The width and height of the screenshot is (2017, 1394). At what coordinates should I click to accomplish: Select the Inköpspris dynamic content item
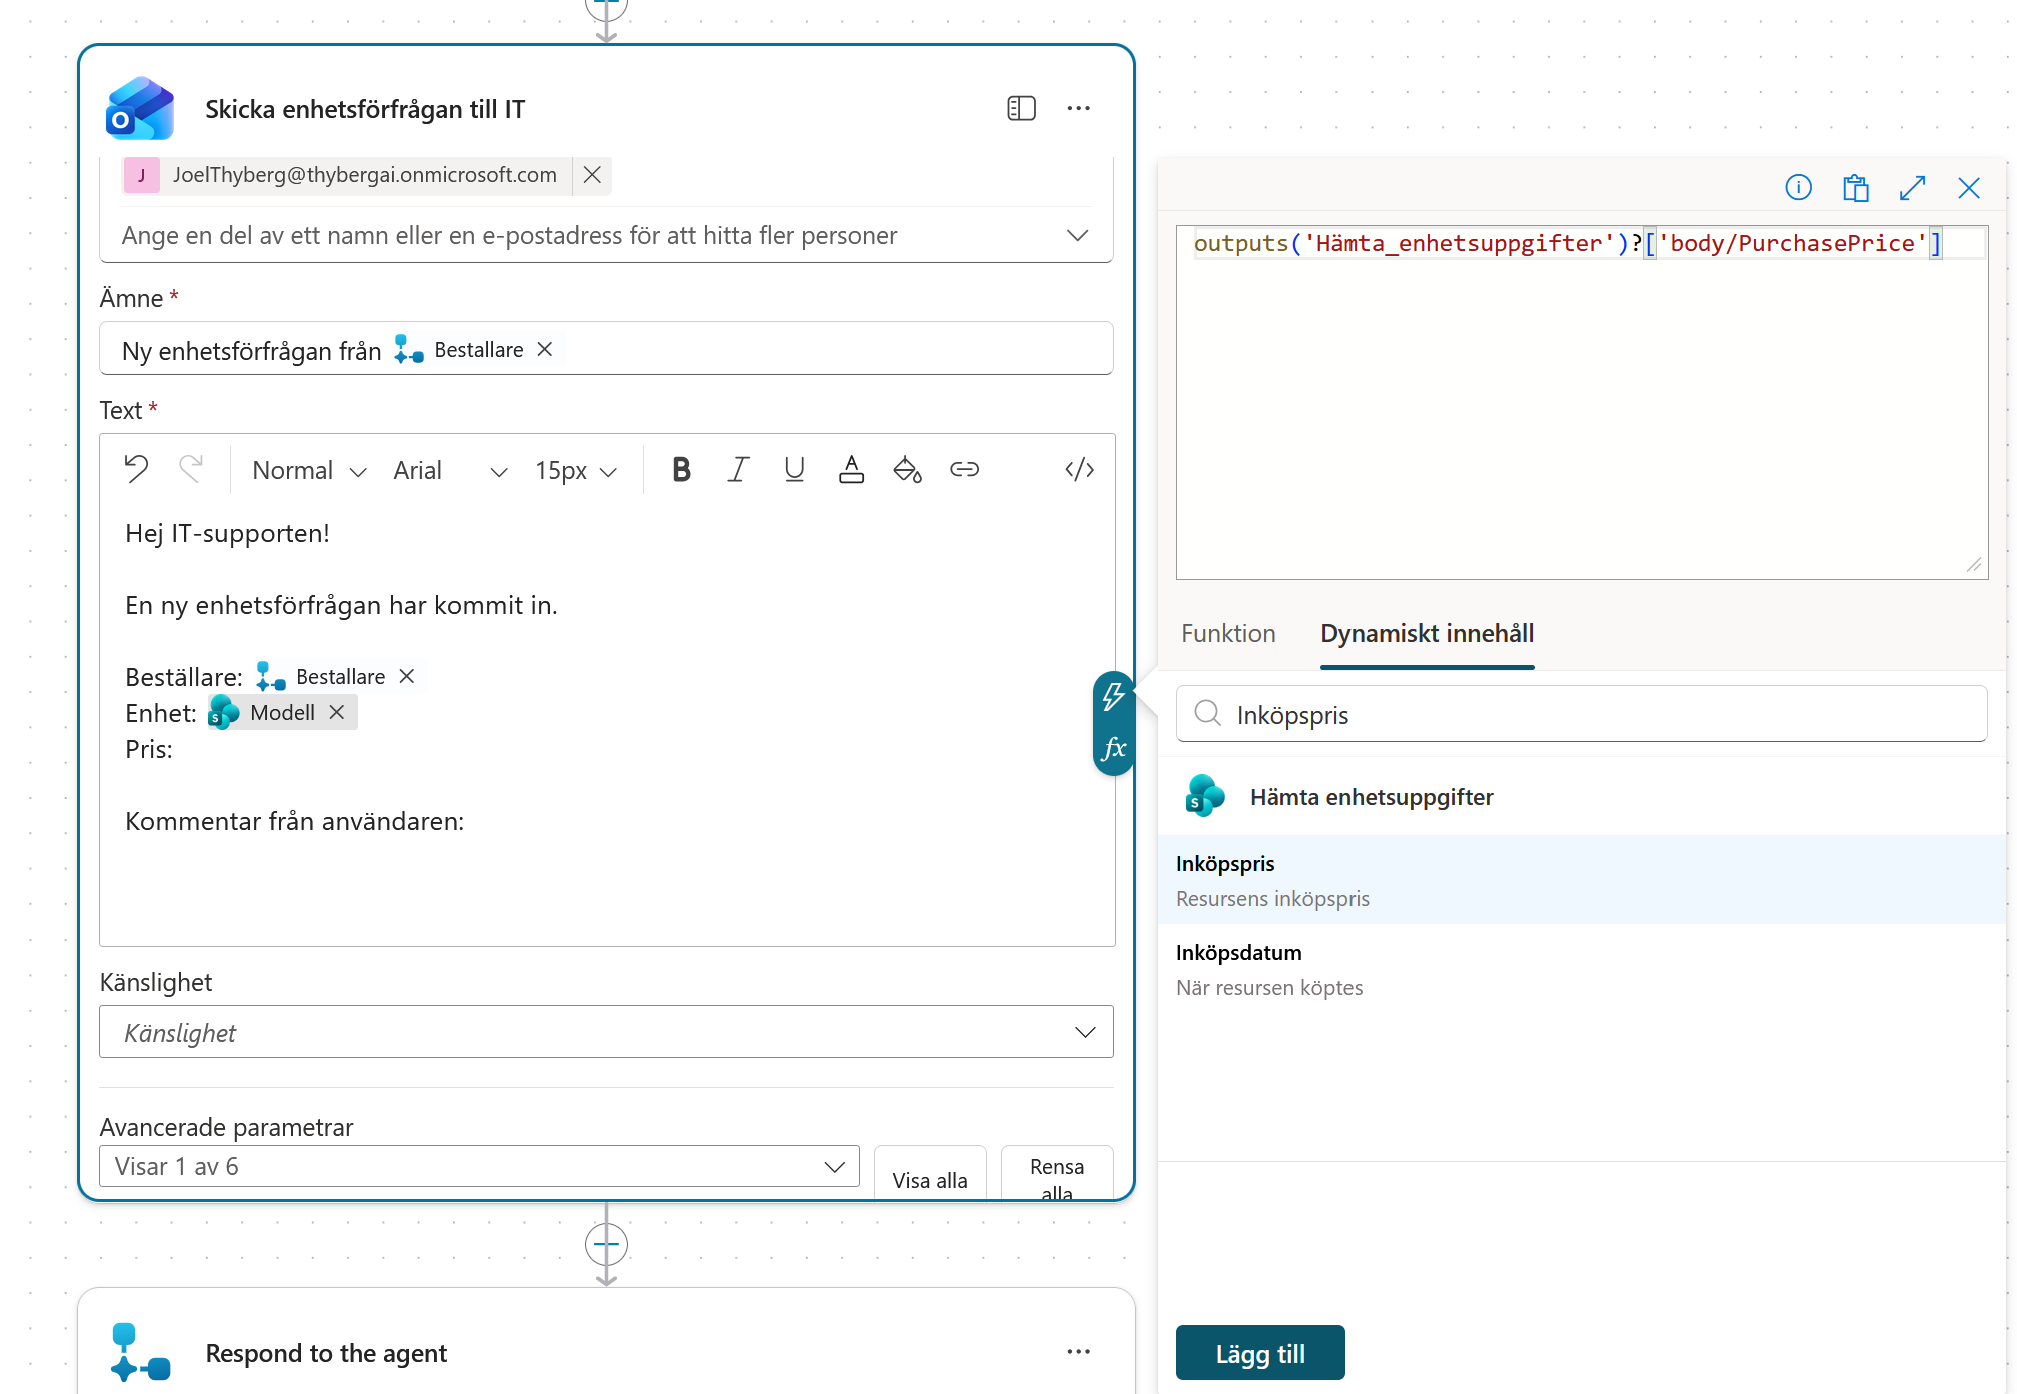point(1581,880)
